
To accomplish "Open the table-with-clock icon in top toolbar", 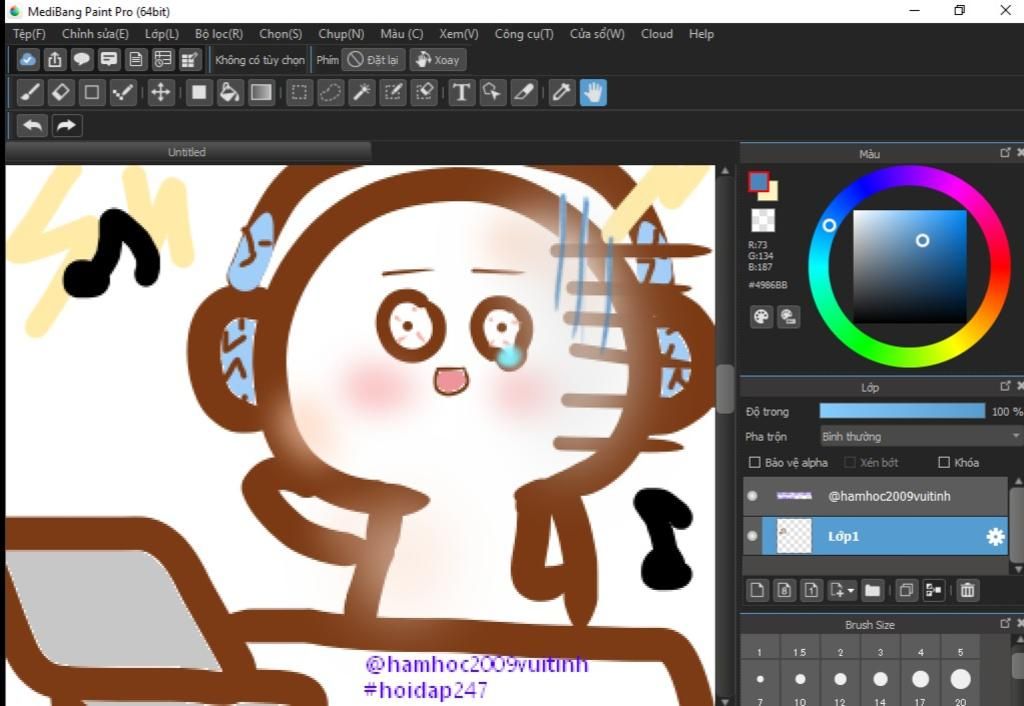I will pyautogui.click(x=162, y=59).
